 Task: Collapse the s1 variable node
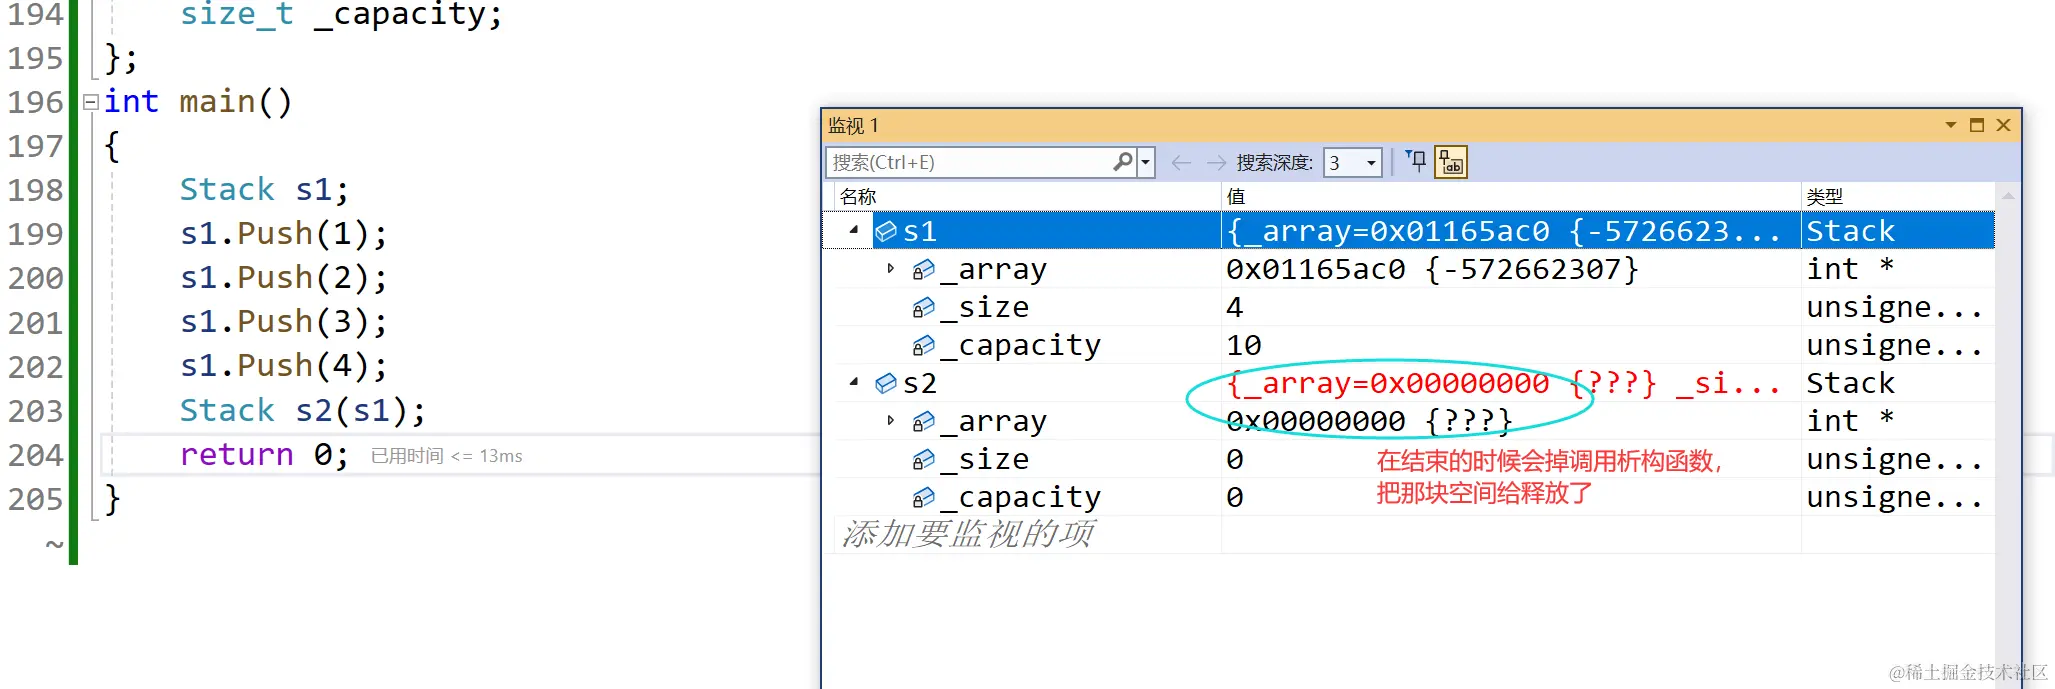tap(854, 230)
